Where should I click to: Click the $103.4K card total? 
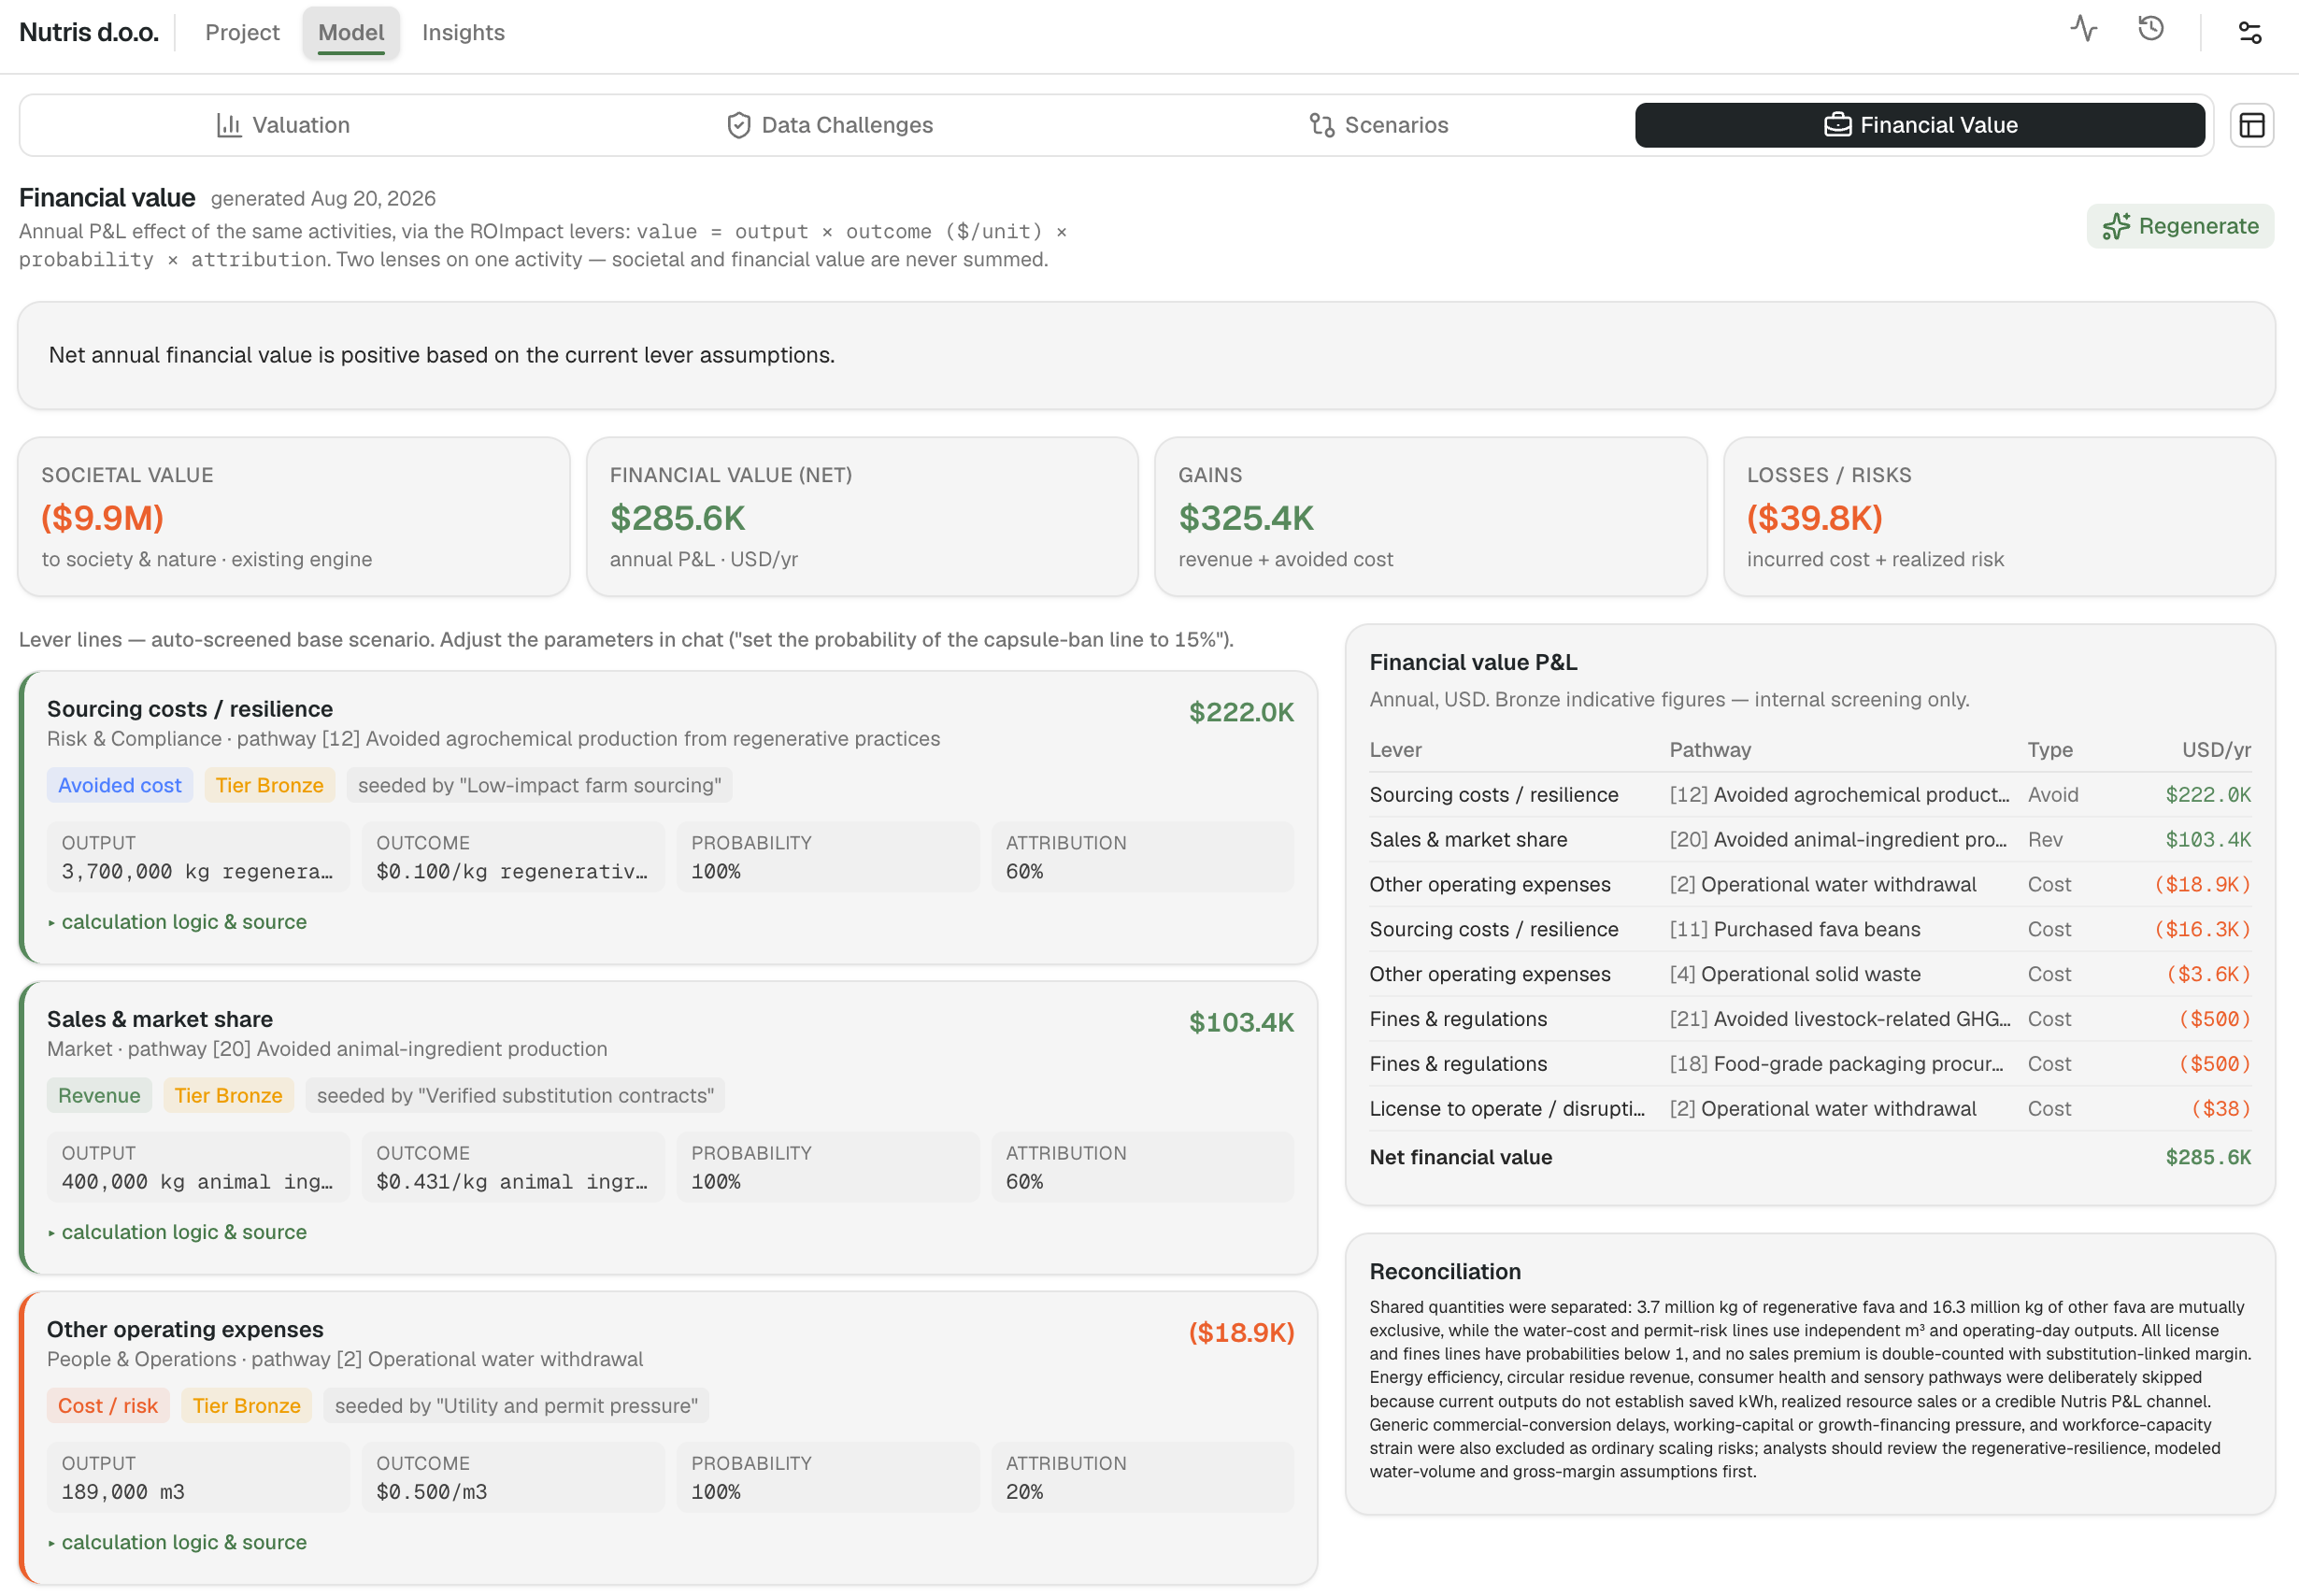pos(1241,1022)
